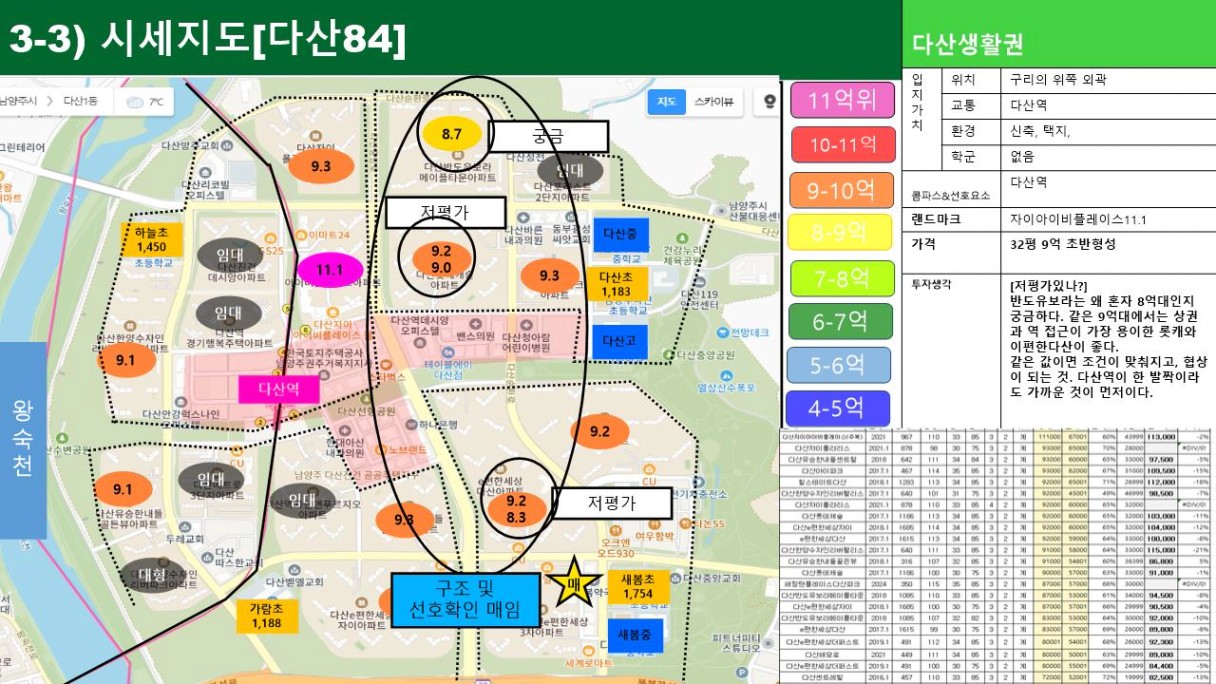
Task: Click the magenta 11.1 price oval
Action: click(x=330, y=270)
